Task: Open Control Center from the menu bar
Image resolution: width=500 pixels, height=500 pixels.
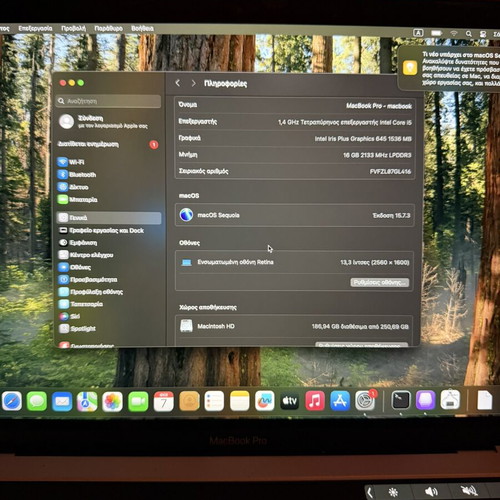Action: (x=483, y=34)
